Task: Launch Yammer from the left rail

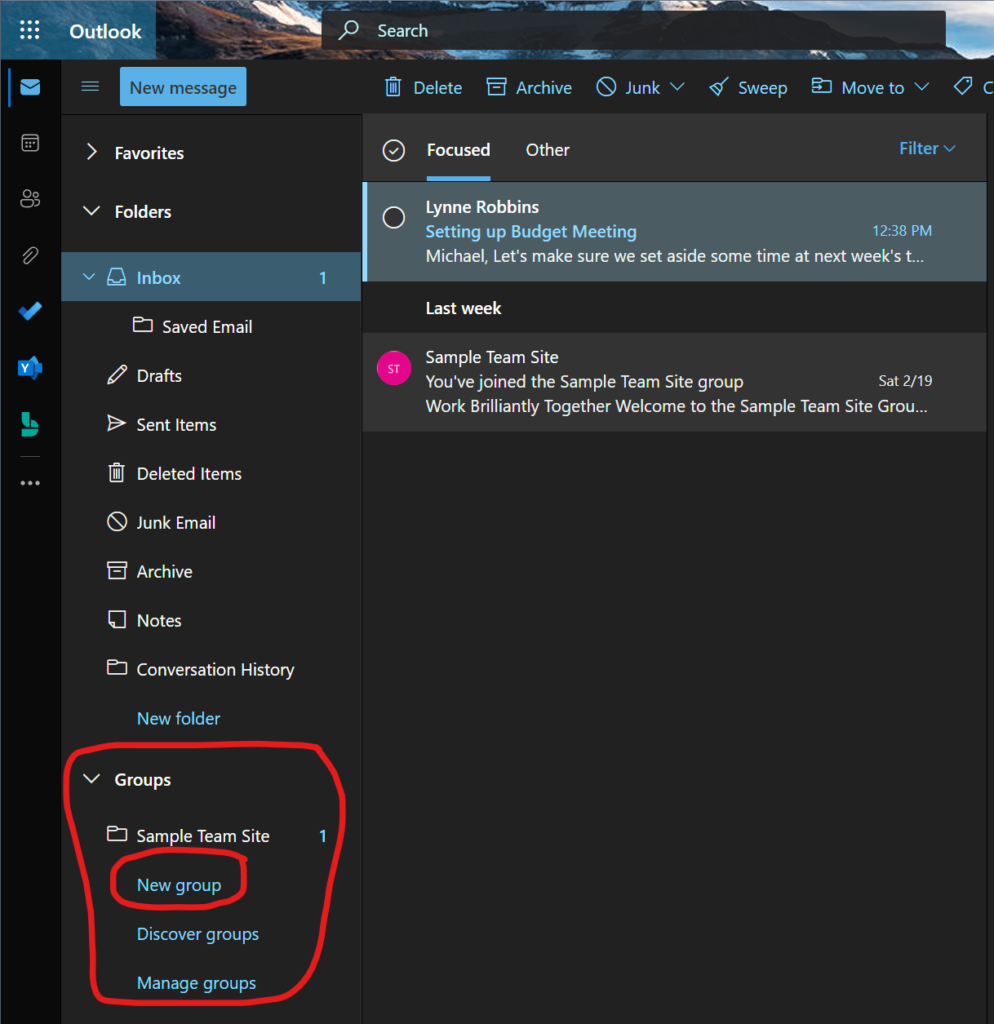Action: click(30, 368)
